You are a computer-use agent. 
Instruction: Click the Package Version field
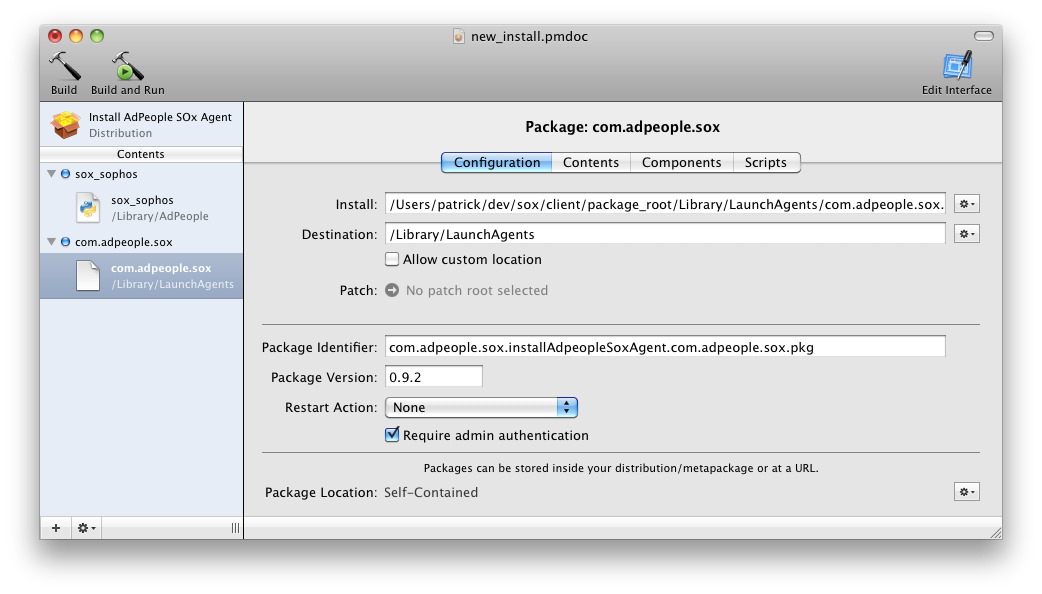pyautogui.click(x=433, y=377)
